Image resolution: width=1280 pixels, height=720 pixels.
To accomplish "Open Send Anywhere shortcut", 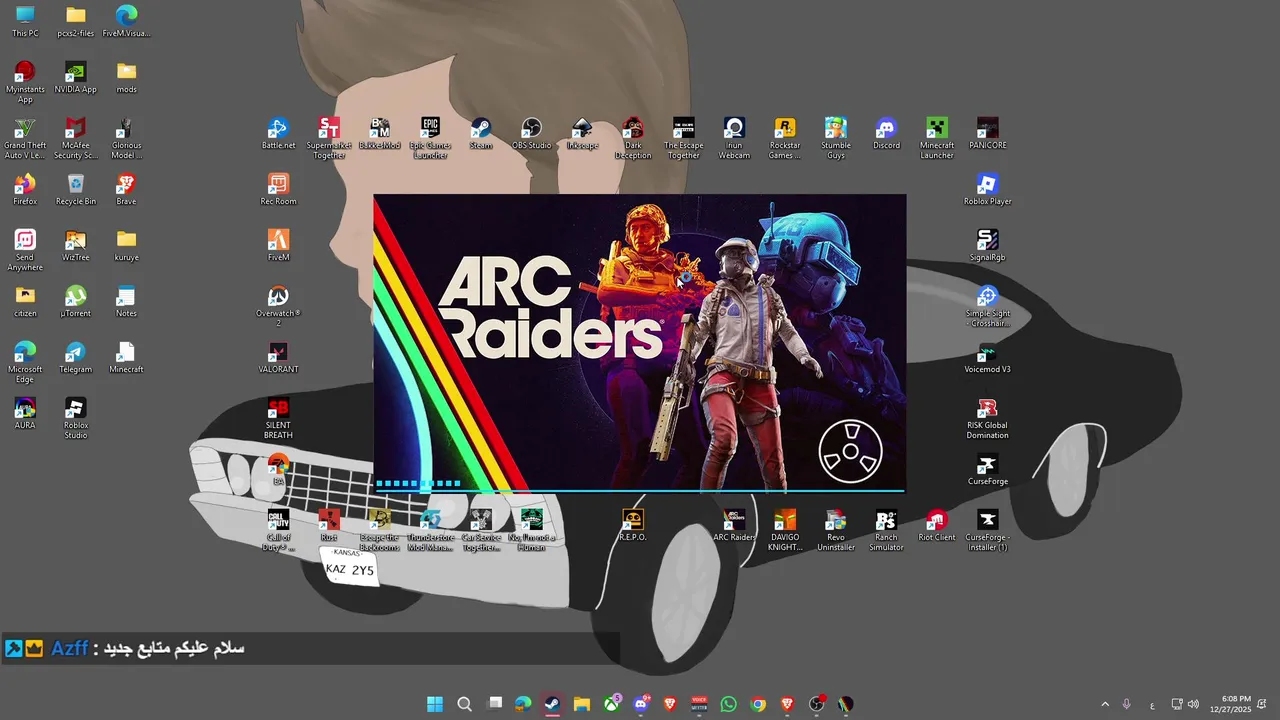I will (x=25, y=250).
